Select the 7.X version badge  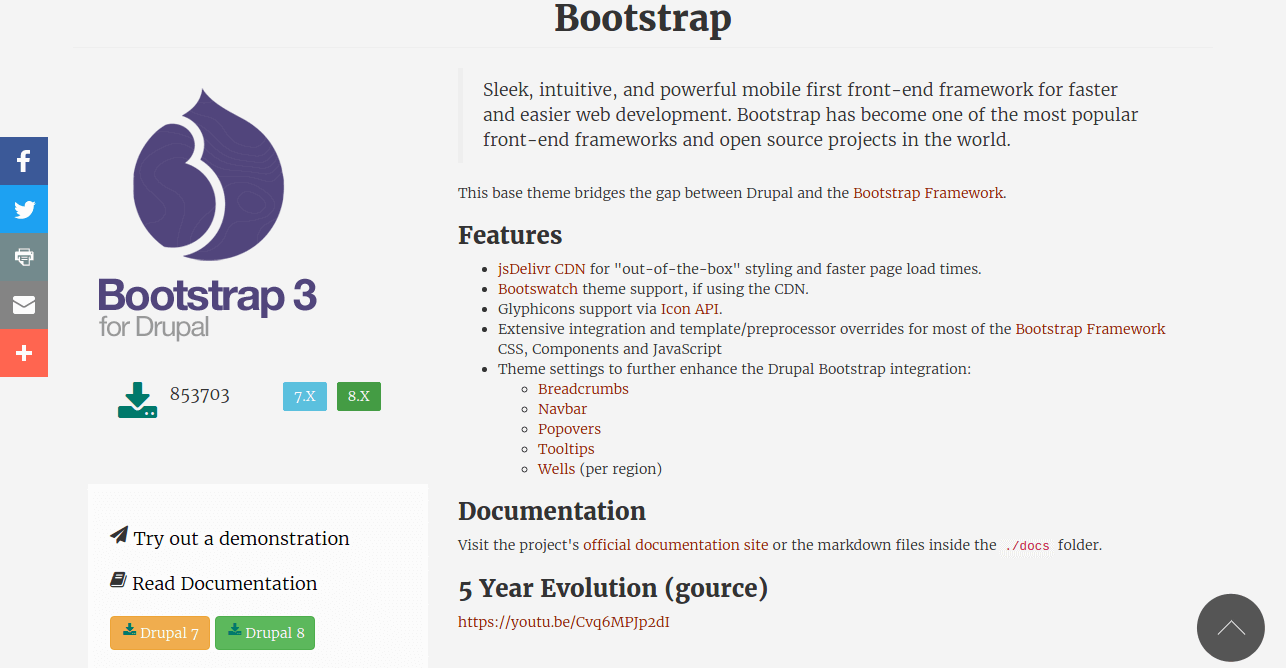pos(305,396)
